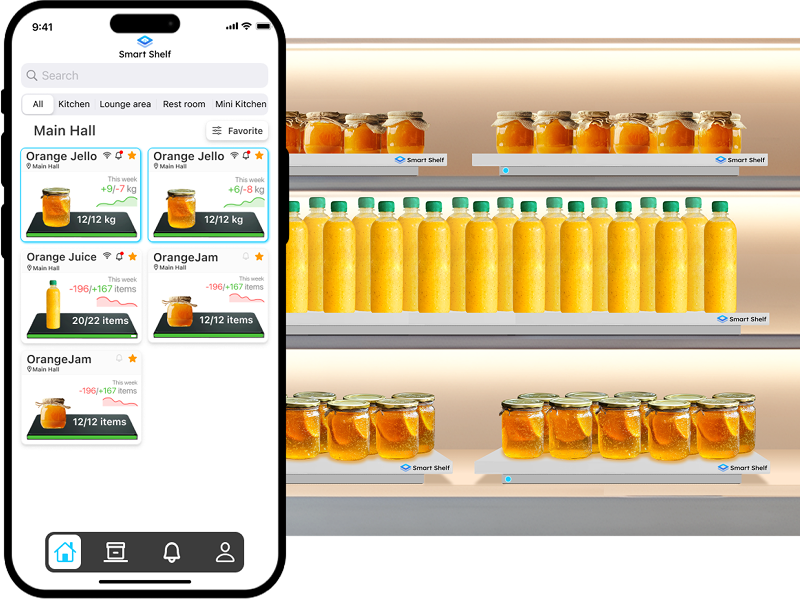Toggle favorite star on Orange Juice card
Viewport: 800px width, 600px height.
[133, 256]
